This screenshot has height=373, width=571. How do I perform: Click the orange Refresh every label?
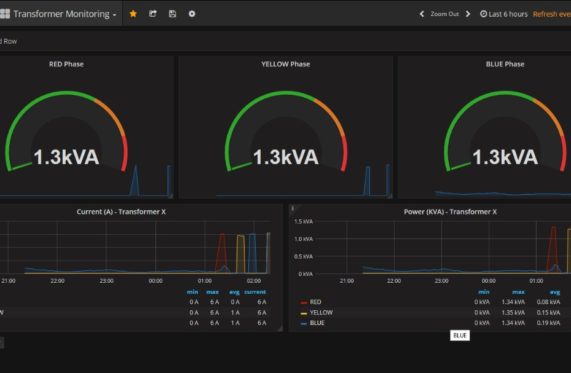pyautogui.click(x=552, y=14)
